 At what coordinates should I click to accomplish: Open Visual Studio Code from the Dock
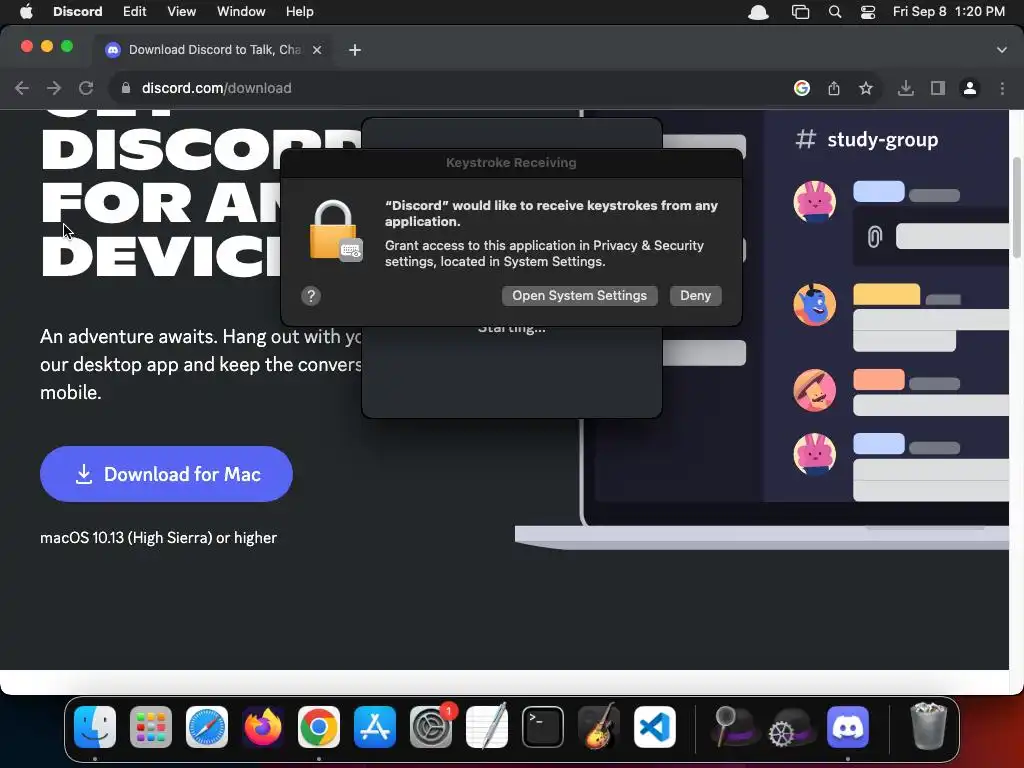pos(654,727)
